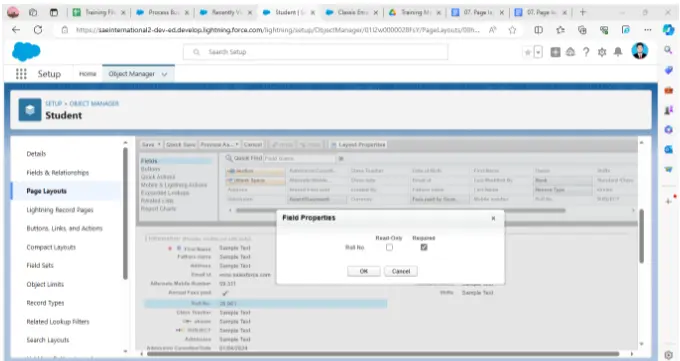Open the Edge sidebar tools briefcase icon
This screenshot has width=680, height=361.
pos(668,90)
